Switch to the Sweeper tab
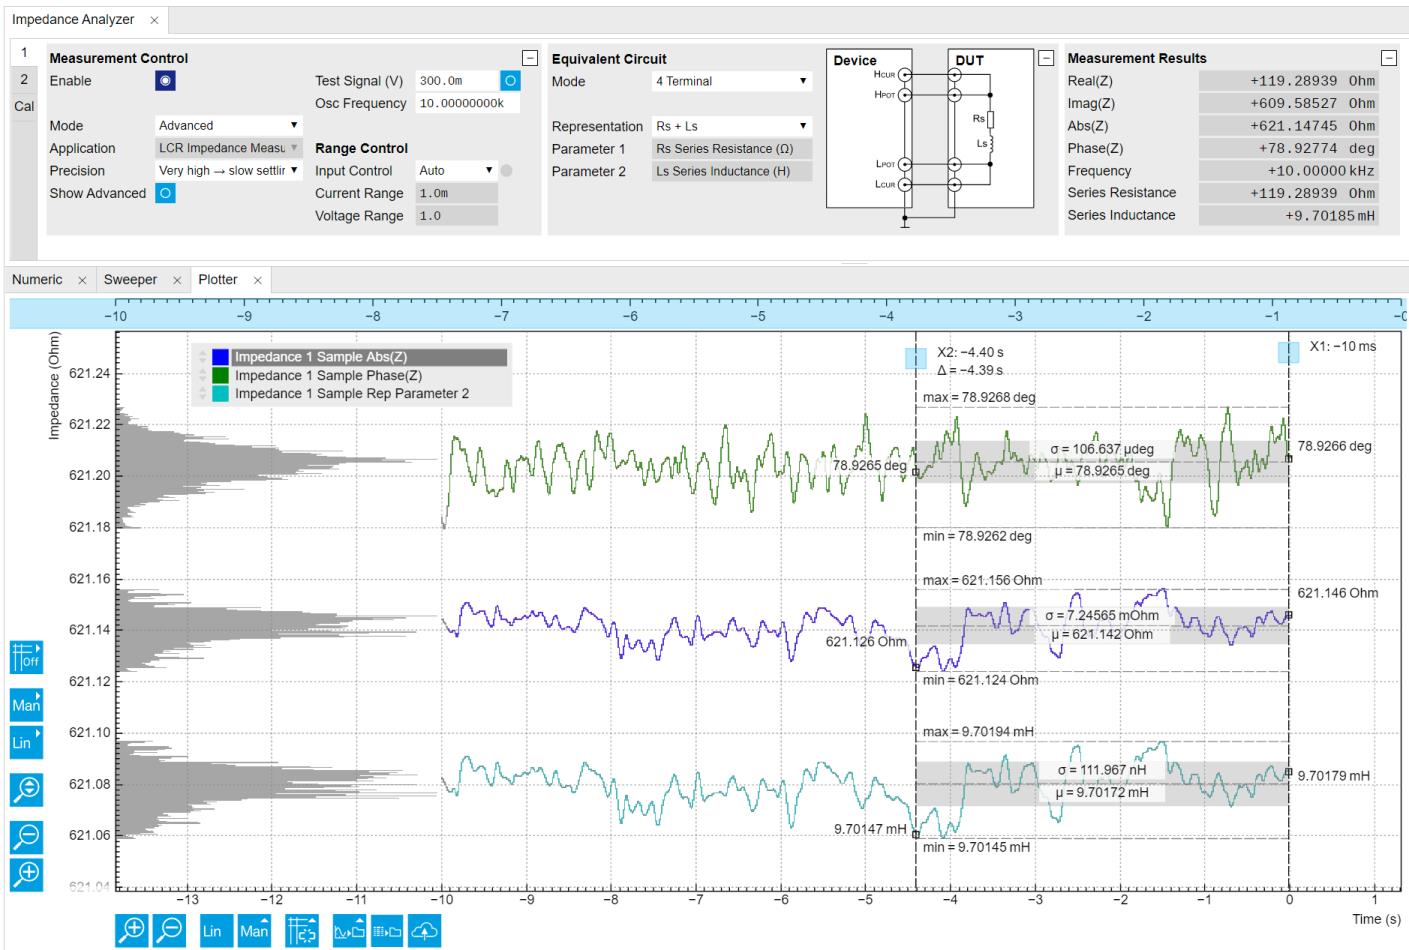 (x=131, y=280)
